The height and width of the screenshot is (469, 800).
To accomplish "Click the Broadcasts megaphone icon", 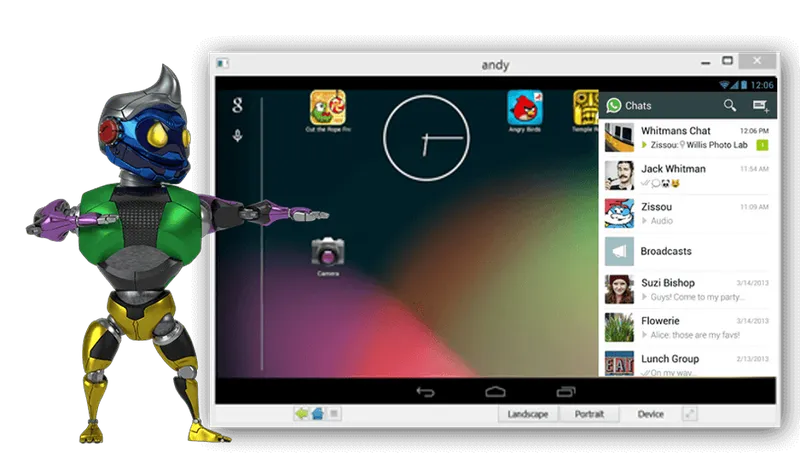I will pos(619,251).
